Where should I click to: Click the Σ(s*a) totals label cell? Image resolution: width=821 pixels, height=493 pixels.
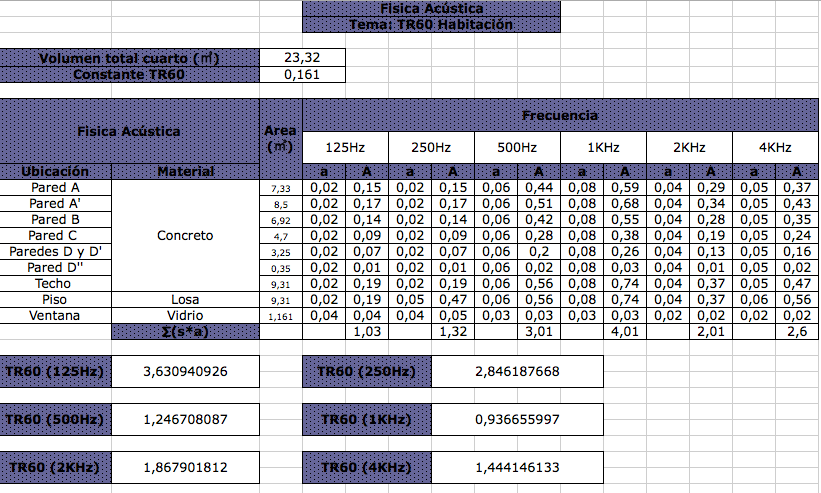pyautogui.click(x=185, y=331)
